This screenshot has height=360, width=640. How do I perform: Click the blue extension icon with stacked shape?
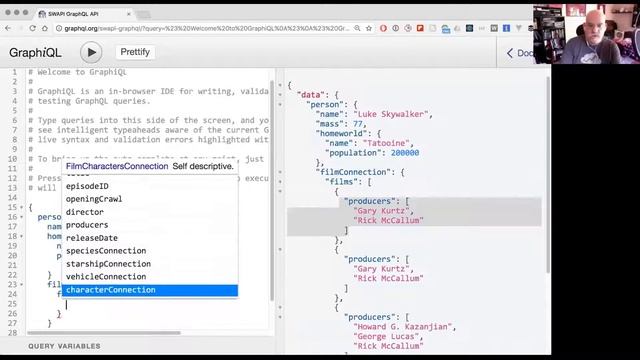445,29
